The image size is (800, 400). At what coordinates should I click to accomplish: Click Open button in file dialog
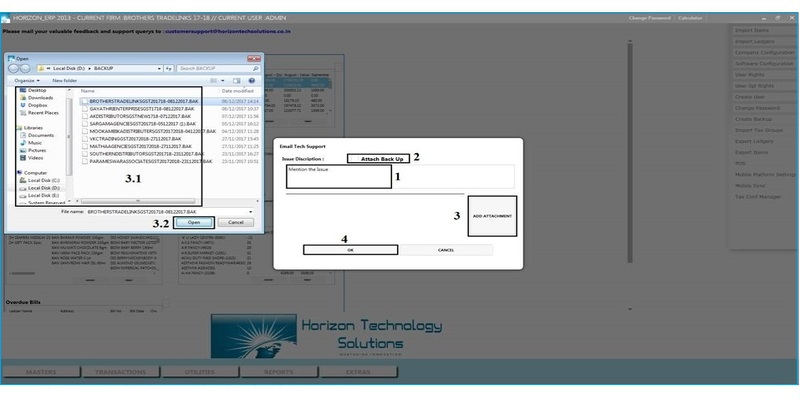point(193,222)
